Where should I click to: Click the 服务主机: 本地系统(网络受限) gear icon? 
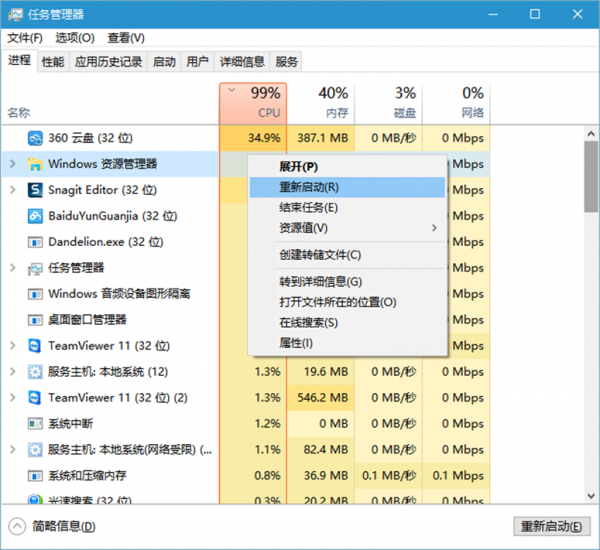tap(35, 450)
